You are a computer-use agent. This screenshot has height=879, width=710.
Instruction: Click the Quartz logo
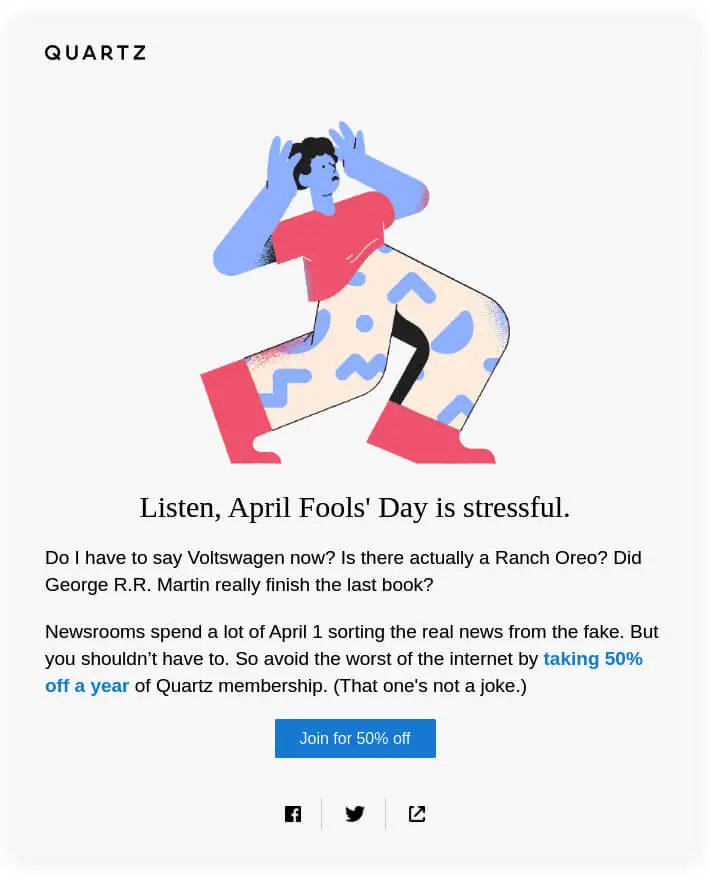pyautogui.click(x=95, y=53)
